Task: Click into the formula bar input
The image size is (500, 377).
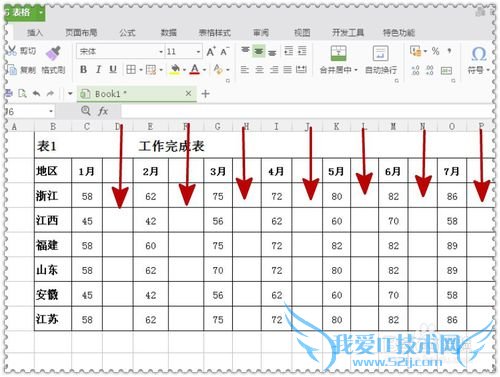Action: tap(307, 111)
